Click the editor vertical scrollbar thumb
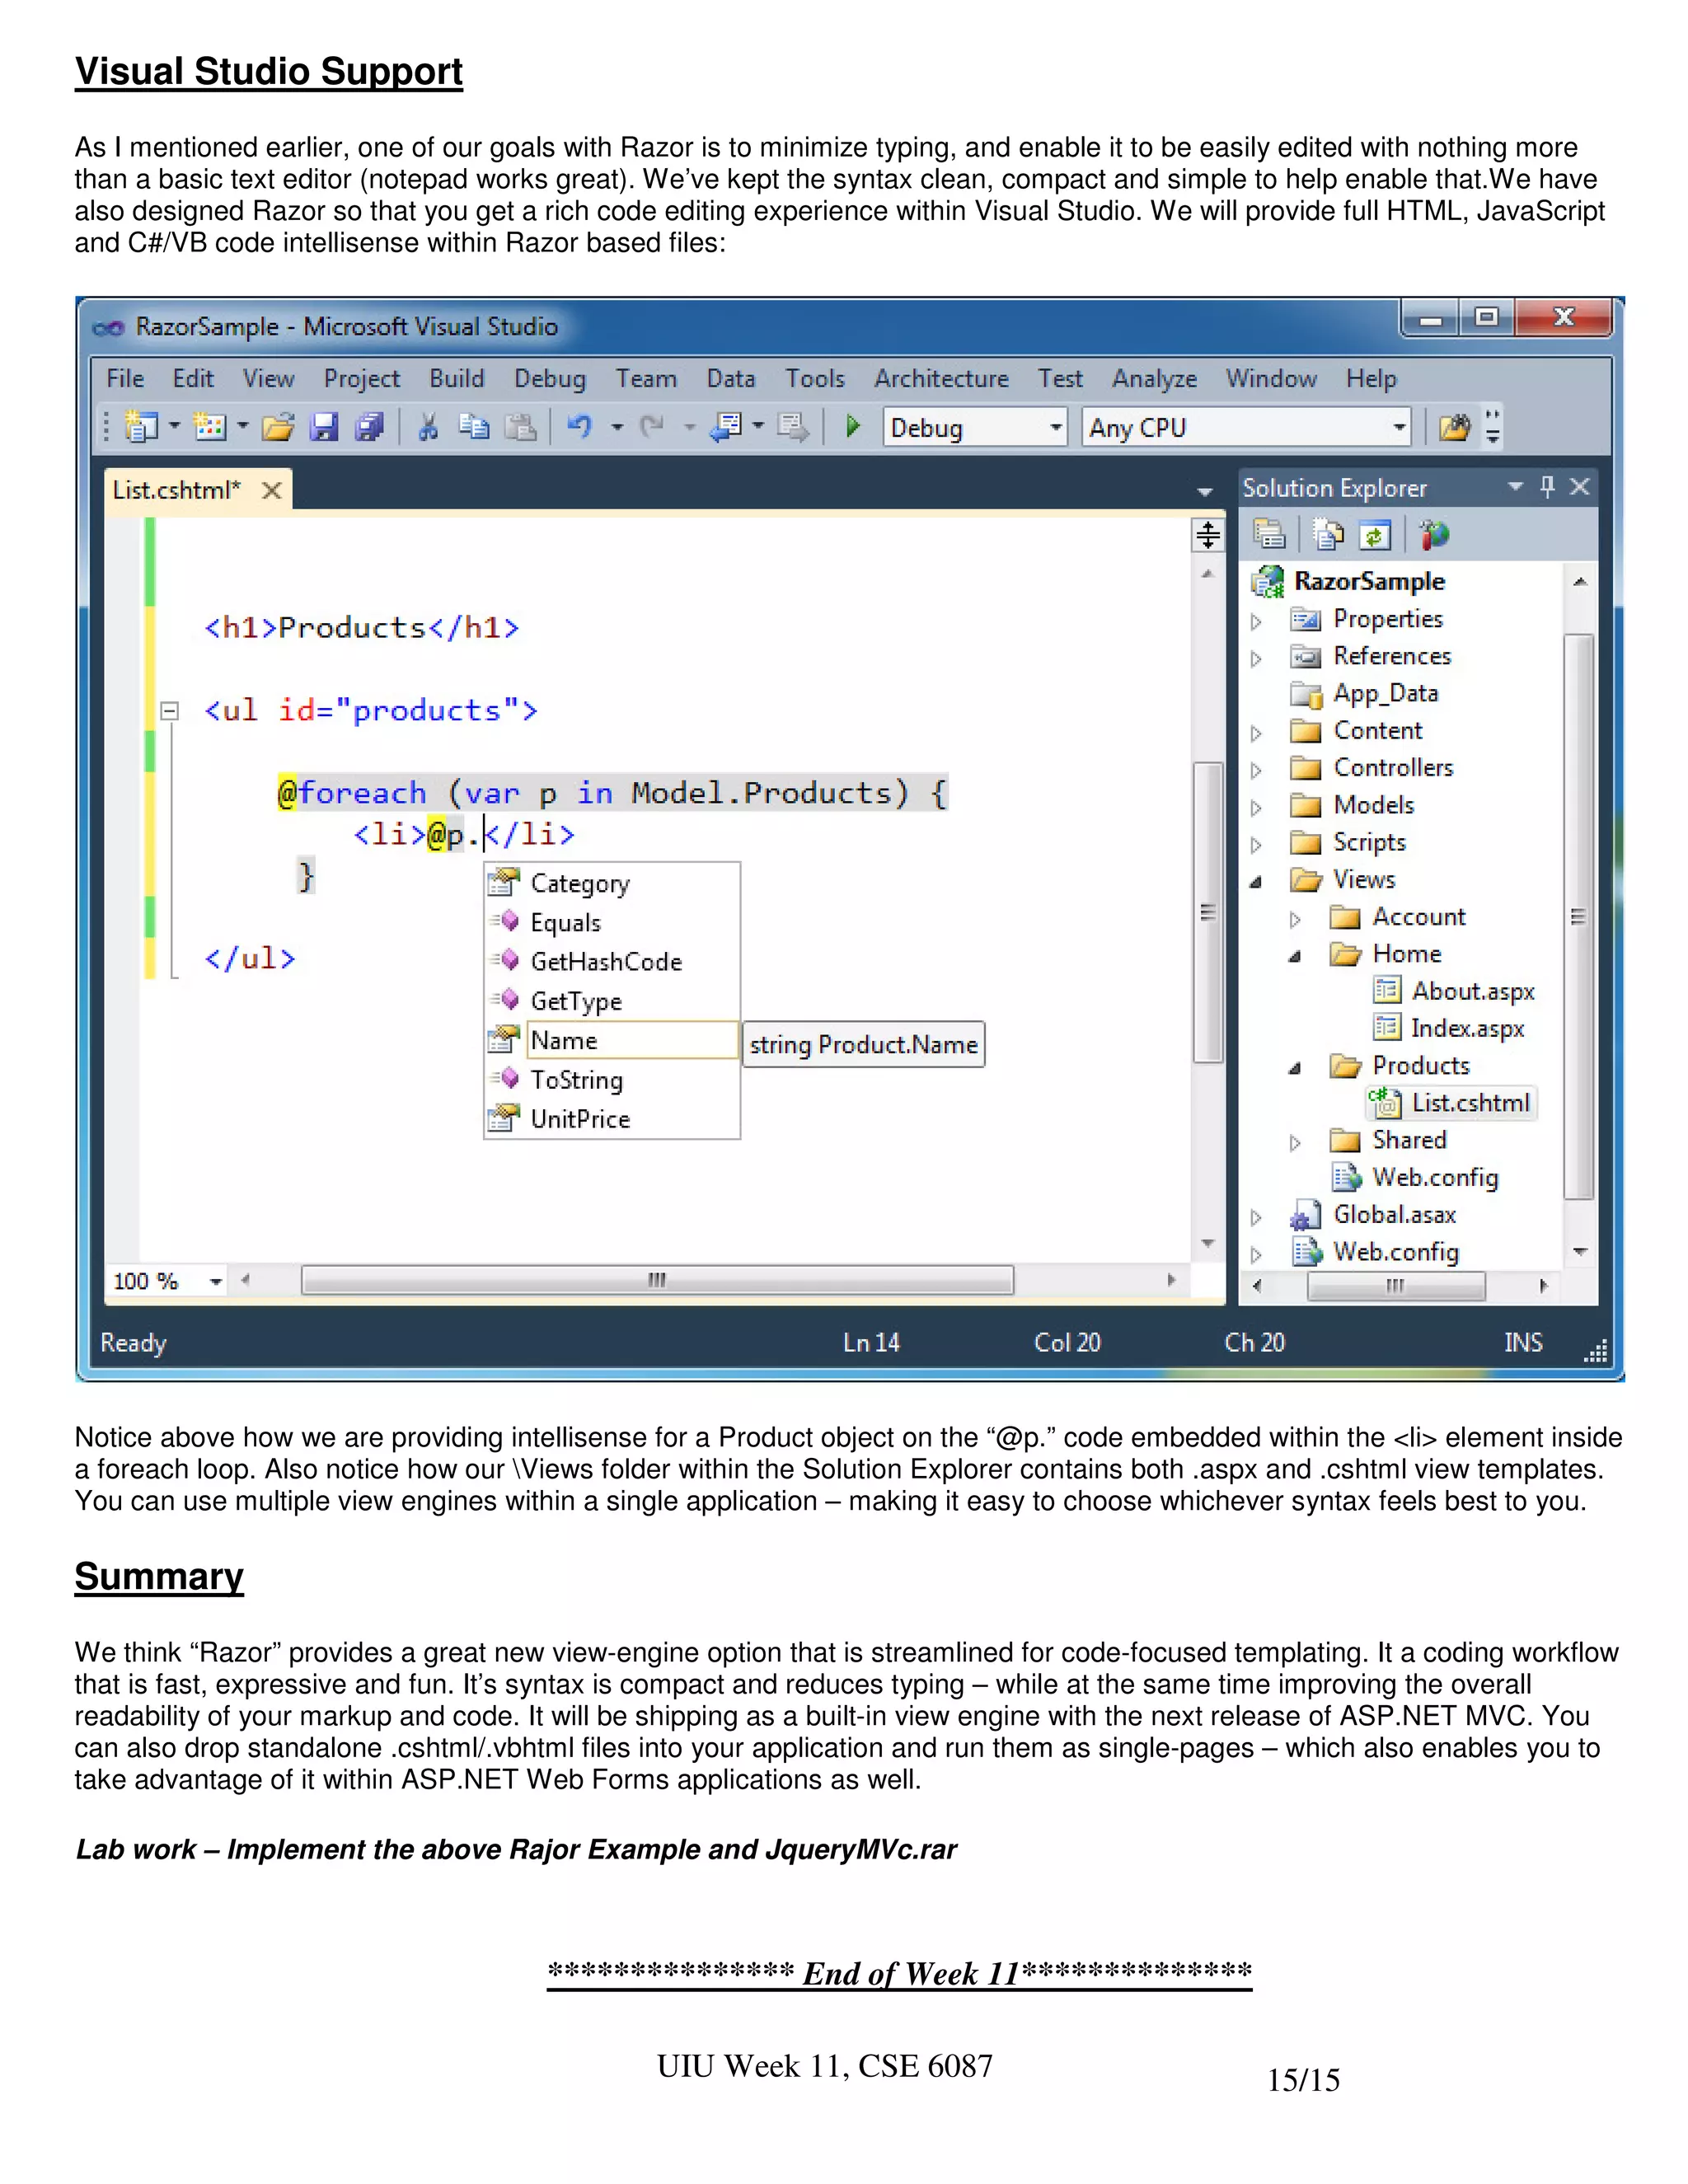Image resolution: width=1688 pixels, height=2184 pixels. [x=1208, y=912]
